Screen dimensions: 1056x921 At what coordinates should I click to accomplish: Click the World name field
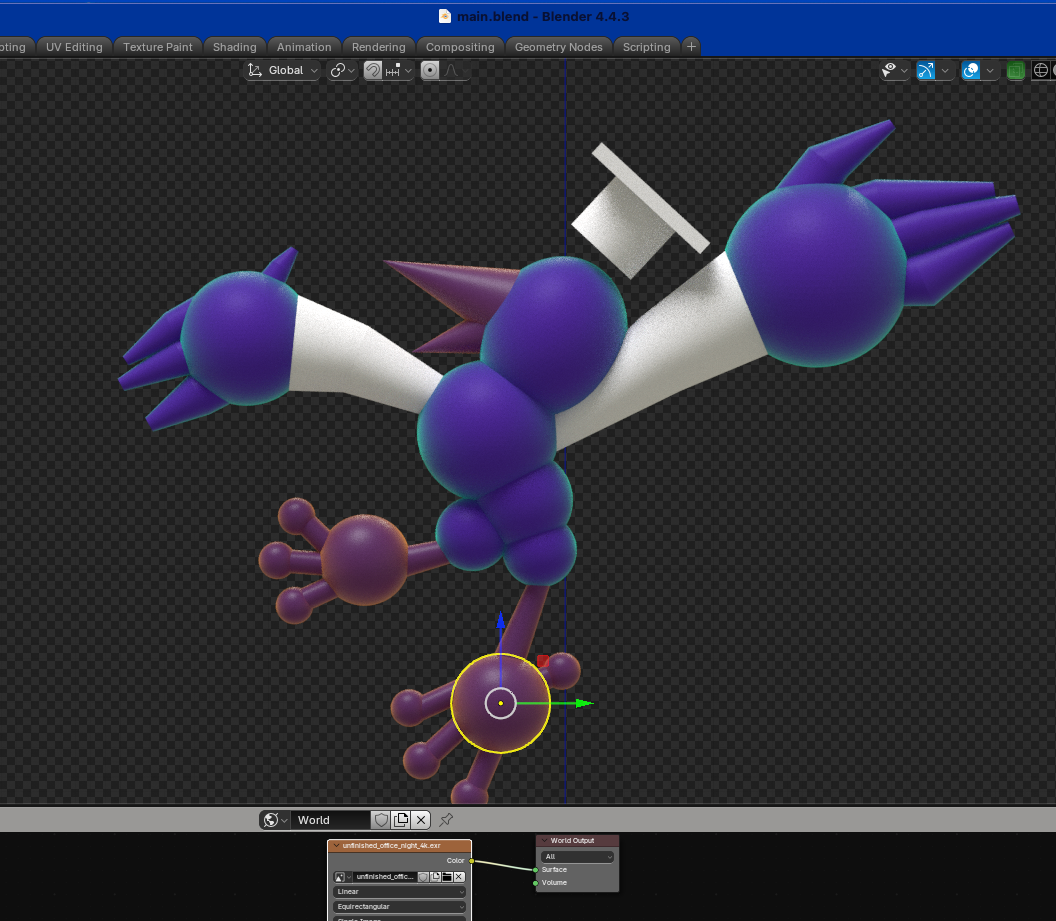[331, 820]
